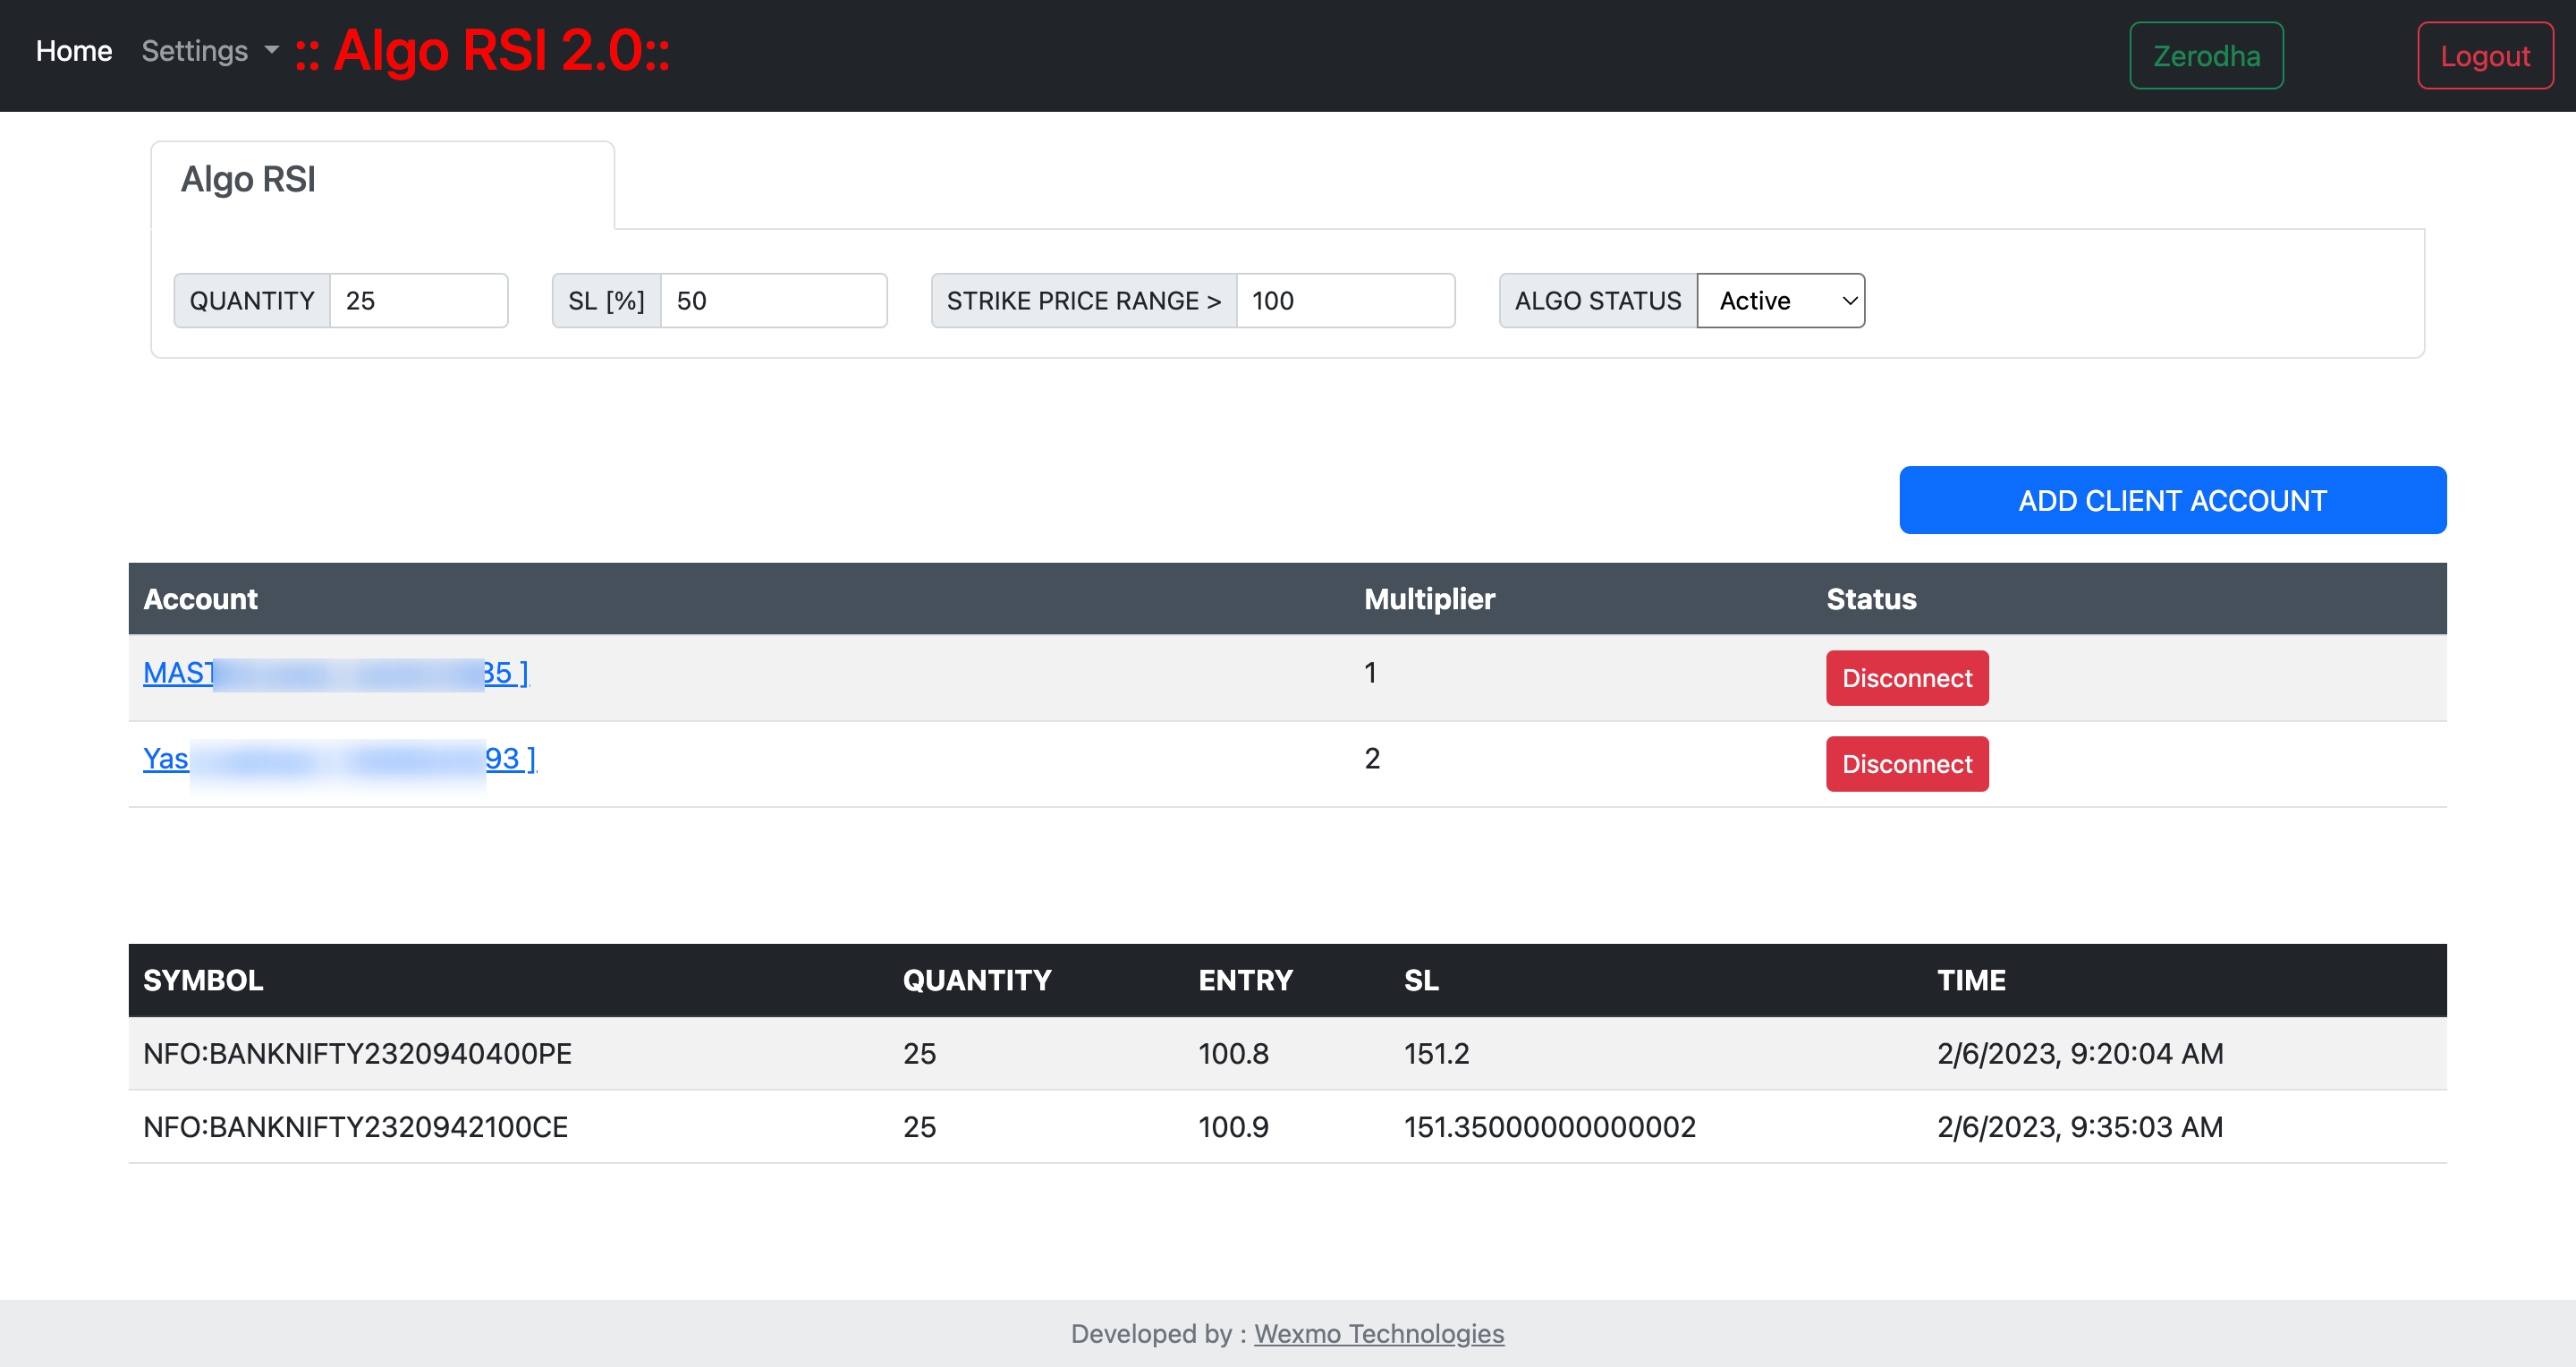Expand the Settings dropdown menu
Screen dimensions: 2576x1367
pyautogui.click(x=195, y=51)
